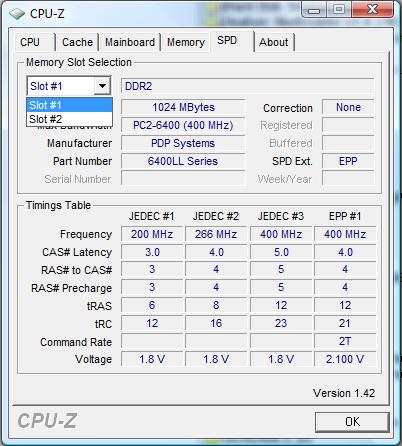Click the Memory Slot Selection group title
The height and width of the screenshot is (446, 402).
pyautogui.click(x=79, y=62)
